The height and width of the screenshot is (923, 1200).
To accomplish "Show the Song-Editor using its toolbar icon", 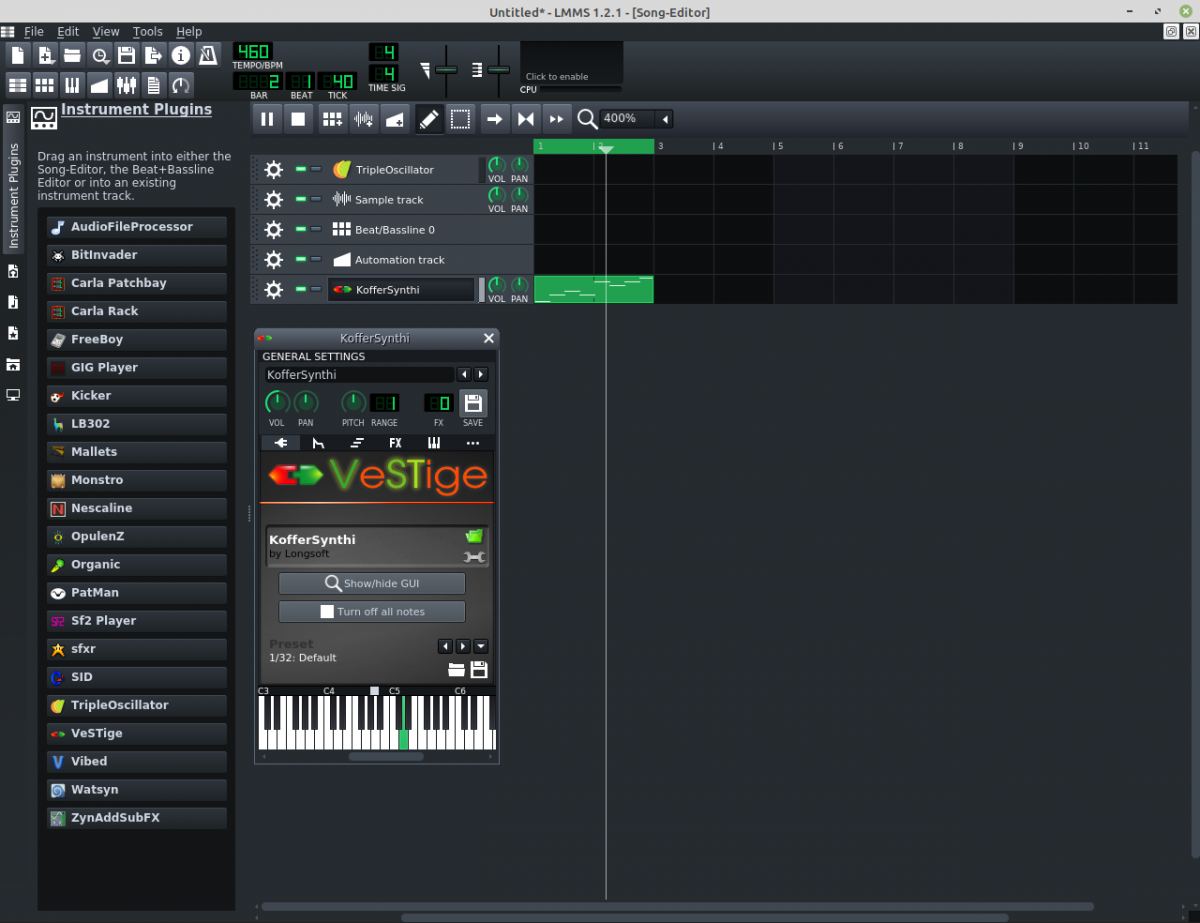I will [x=18, y=84].
